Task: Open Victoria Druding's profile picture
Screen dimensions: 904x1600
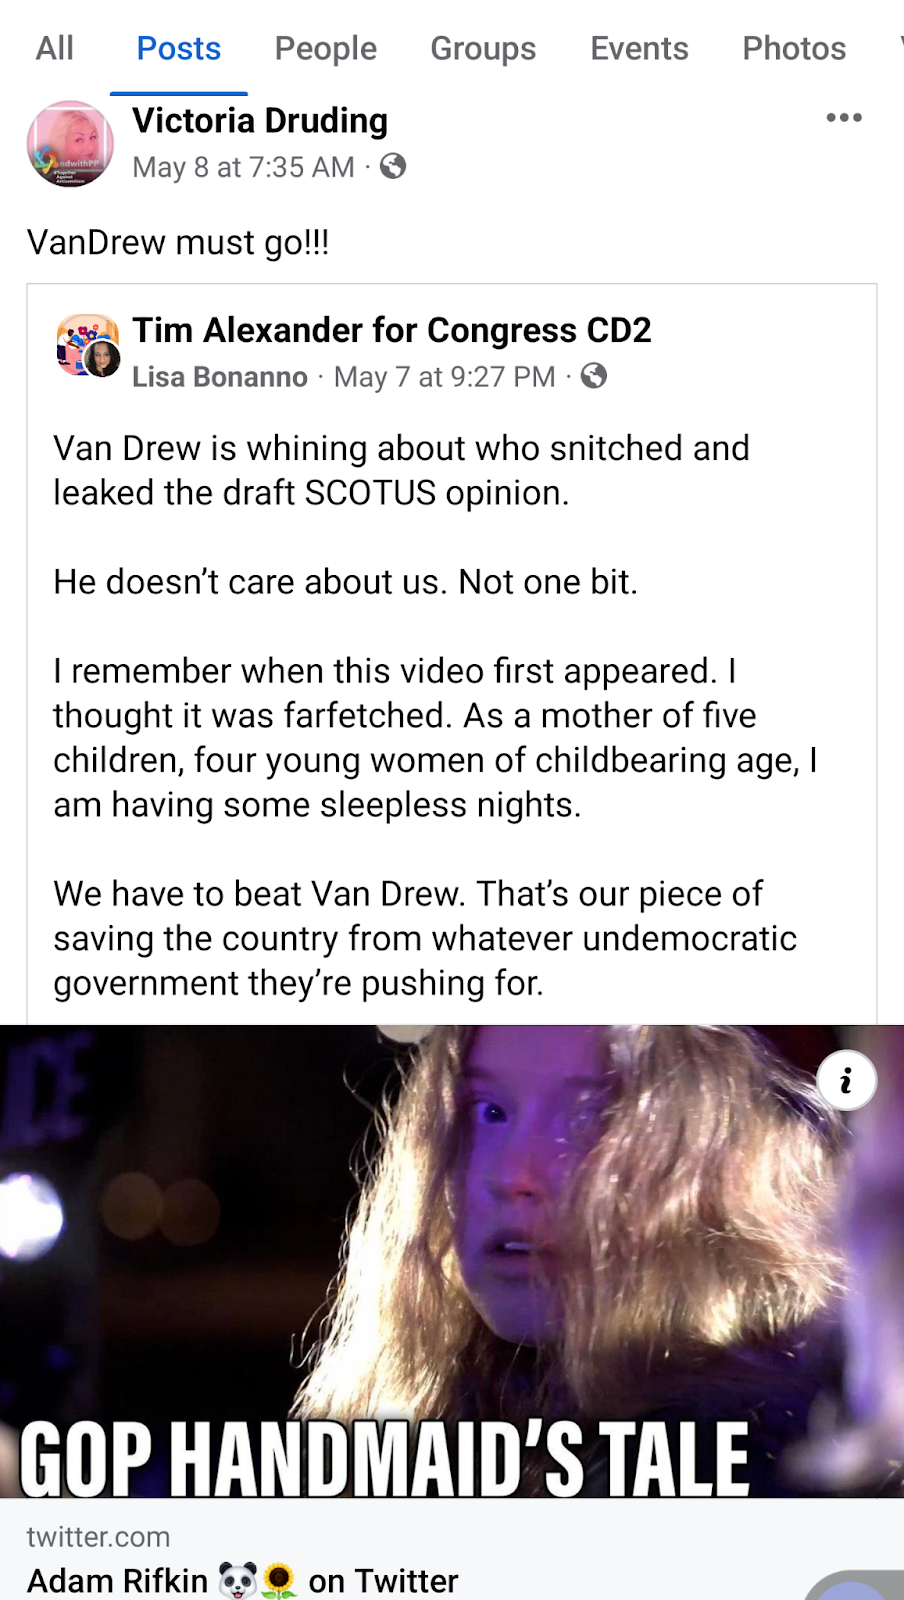Action: click(70, 144)
